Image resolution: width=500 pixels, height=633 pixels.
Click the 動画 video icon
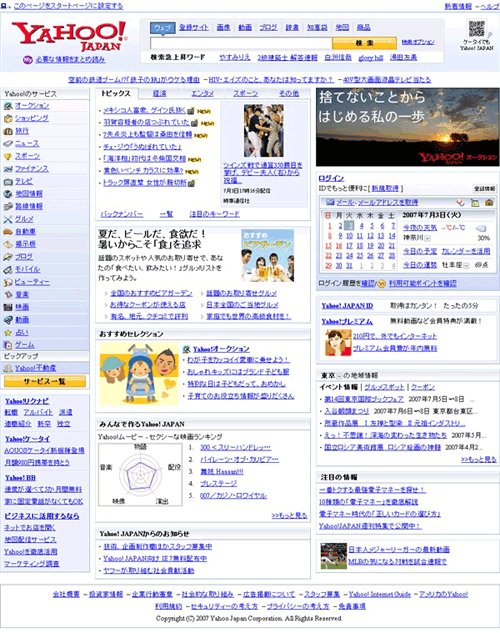[8, 320]
